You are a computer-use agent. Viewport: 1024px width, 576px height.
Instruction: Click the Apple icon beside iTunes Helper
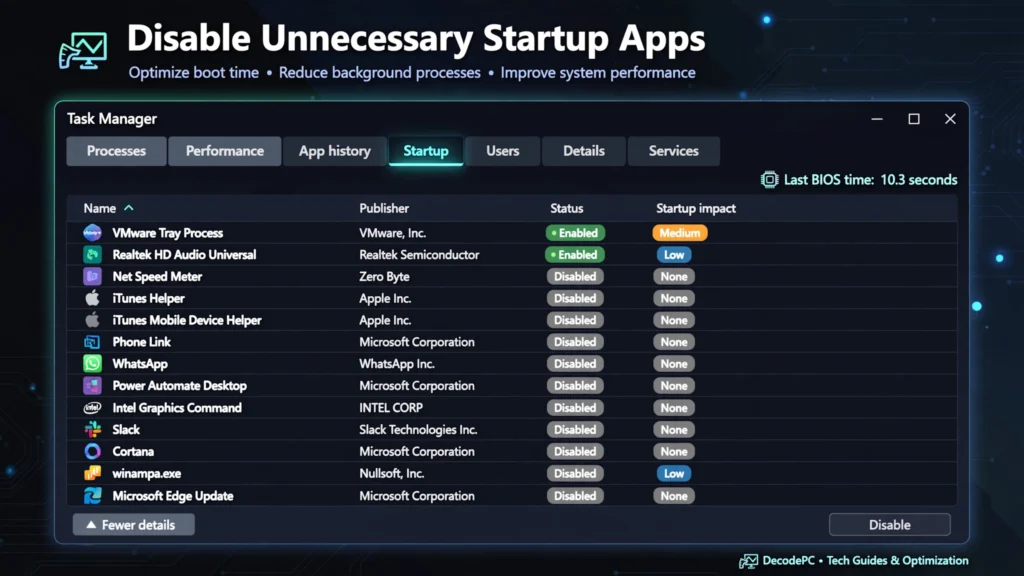tap(92, 298)
